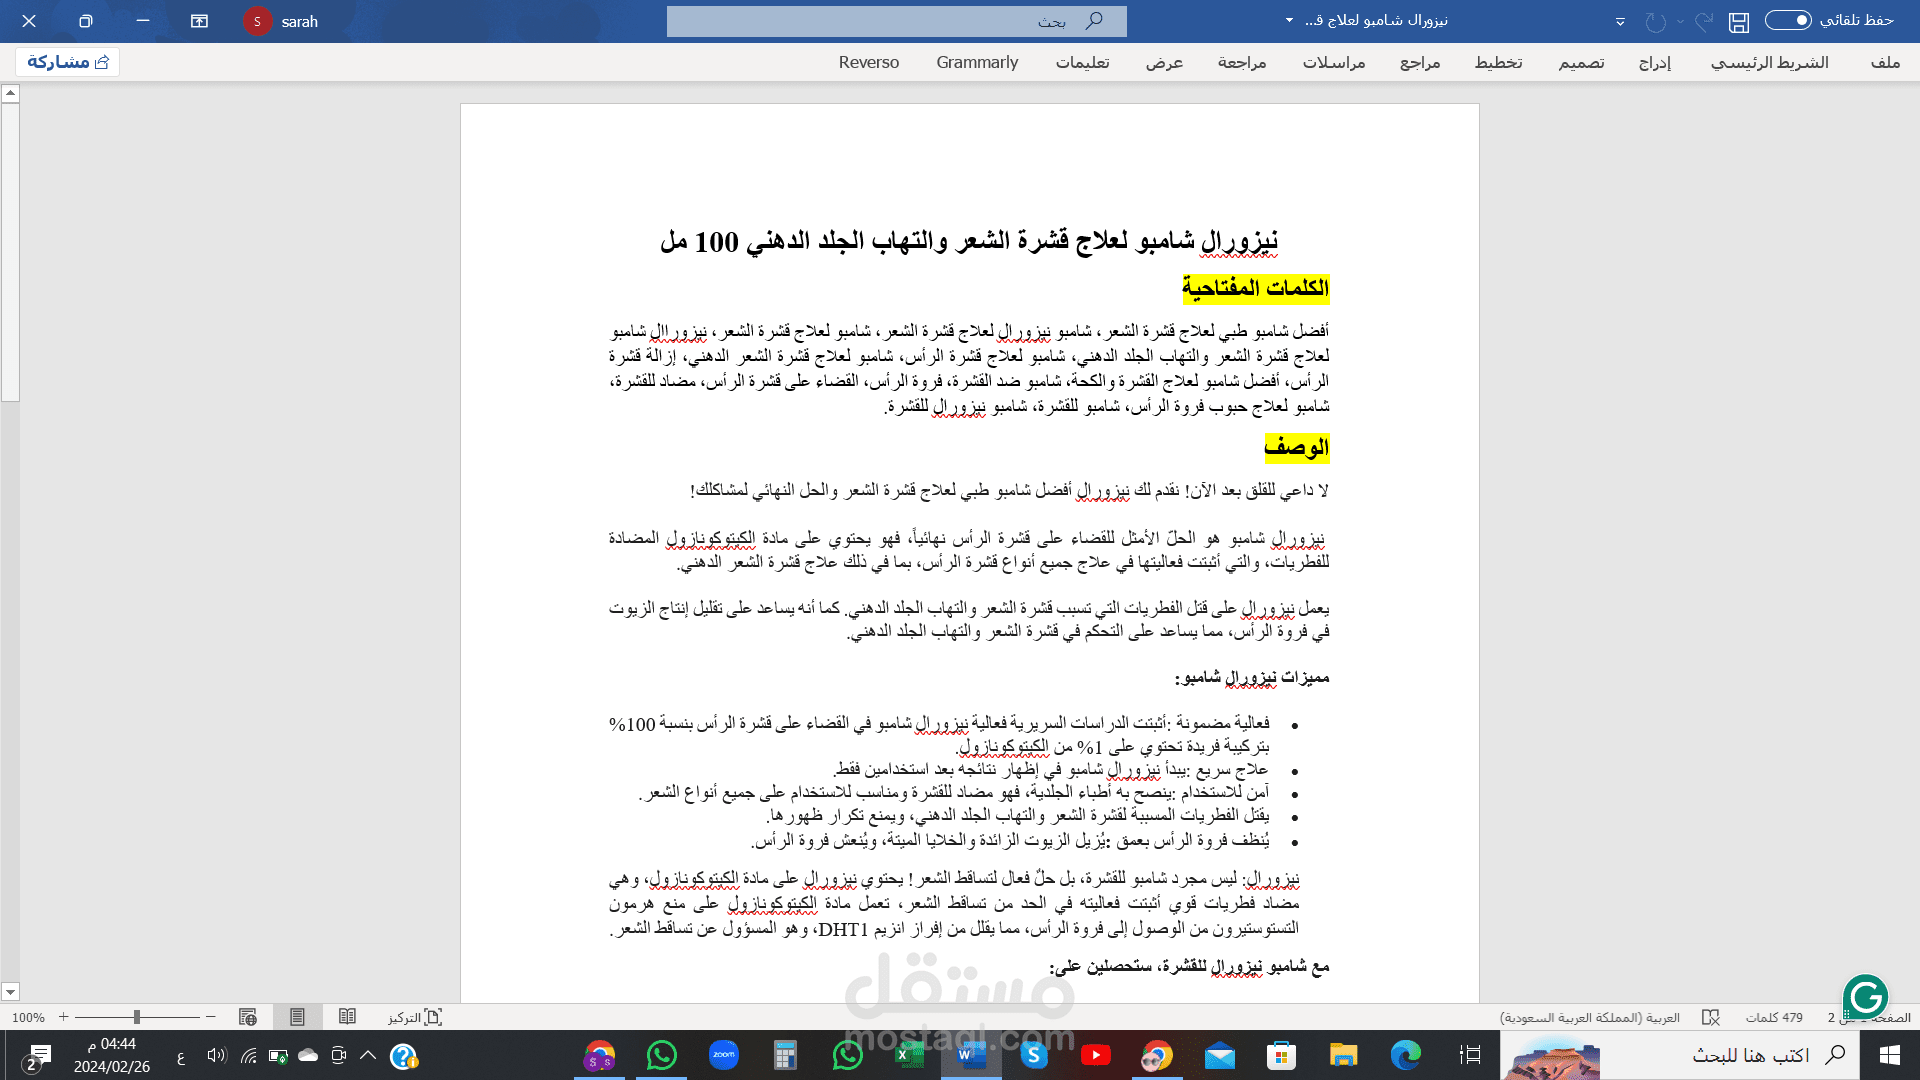Open the Layout (تخطيط) tab
Viewport: 1920px width, 1080px height.
(x=1498, y=62)
